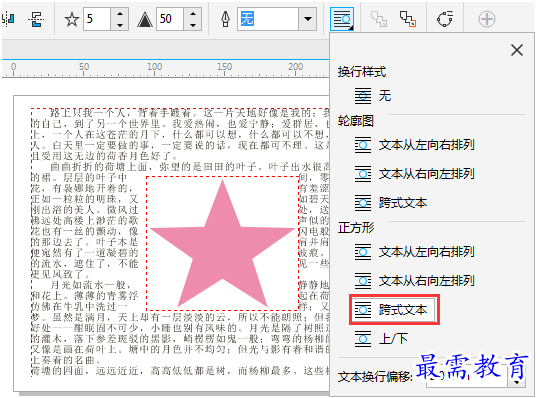Edit the sharpness field showing 50
The image size is (537, 398).
point(170,19)
